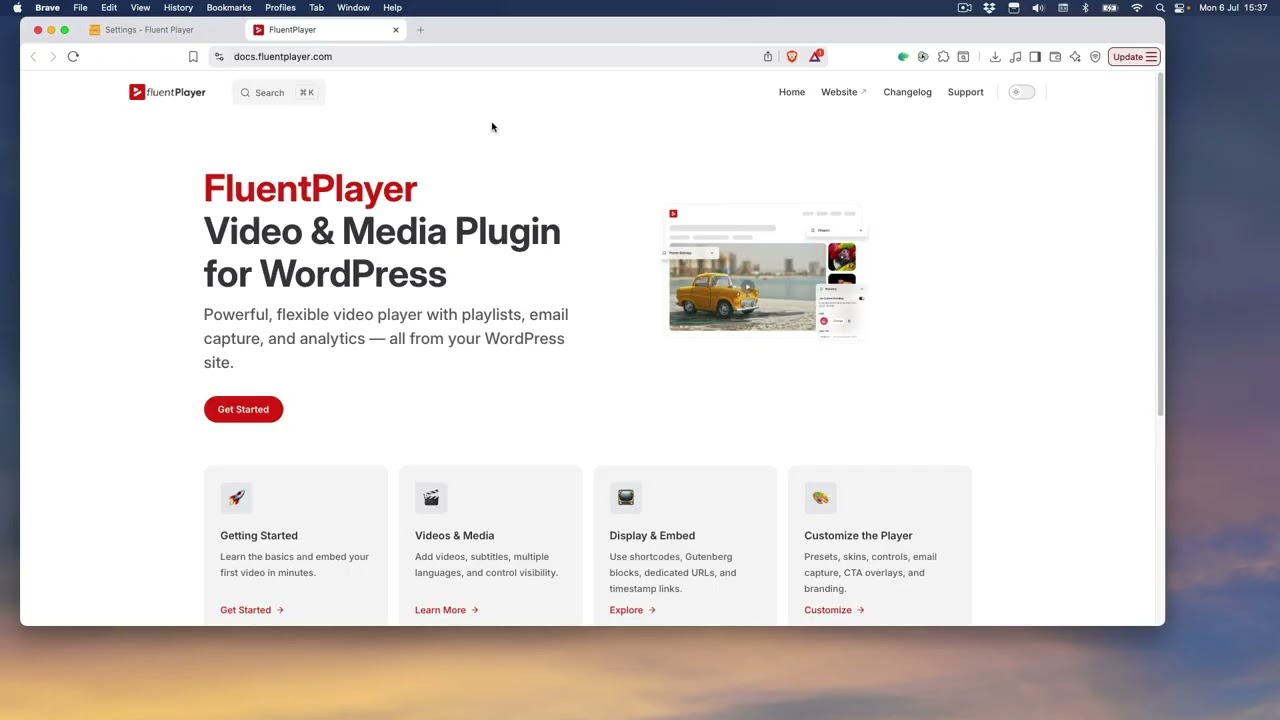Image resolution: width=1280 pixels, height=720 pixels.
Task: Open the date and time in menu bar
Action: click(x=1233, y=8)
